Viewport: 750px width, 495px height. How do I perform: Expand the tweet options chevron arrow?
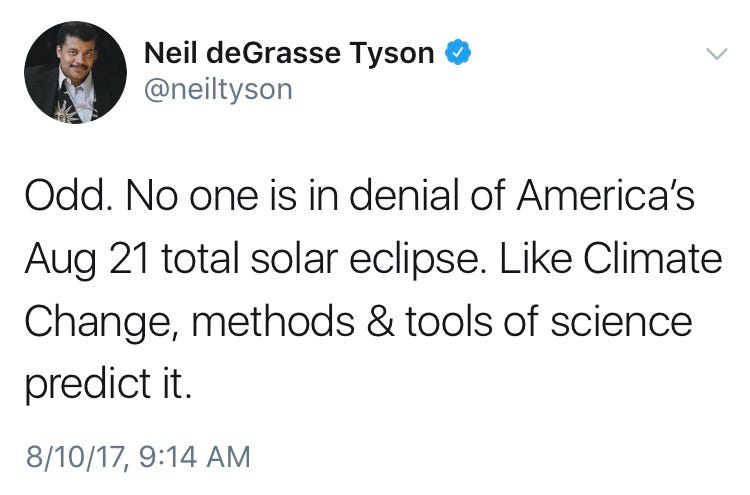click(717, 54)
